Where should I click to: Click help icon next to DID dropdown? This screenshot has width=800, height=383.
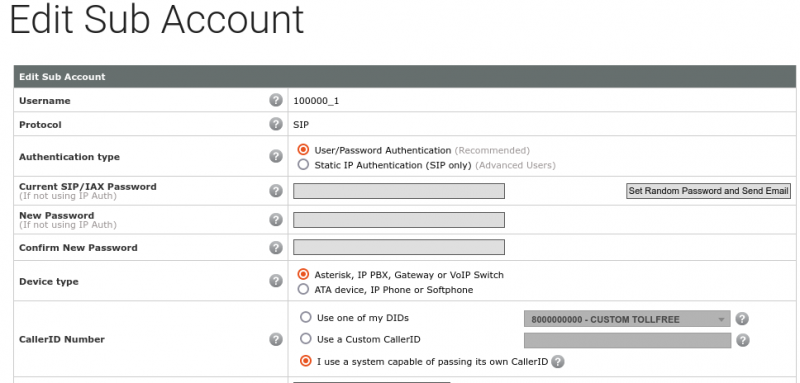pos(742,319)
